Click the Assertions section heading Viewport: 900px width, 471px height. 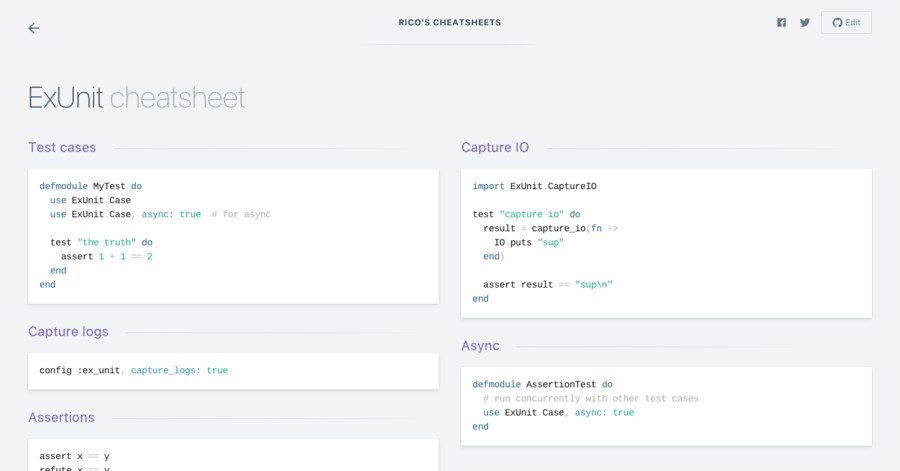[x=61, y=417]
